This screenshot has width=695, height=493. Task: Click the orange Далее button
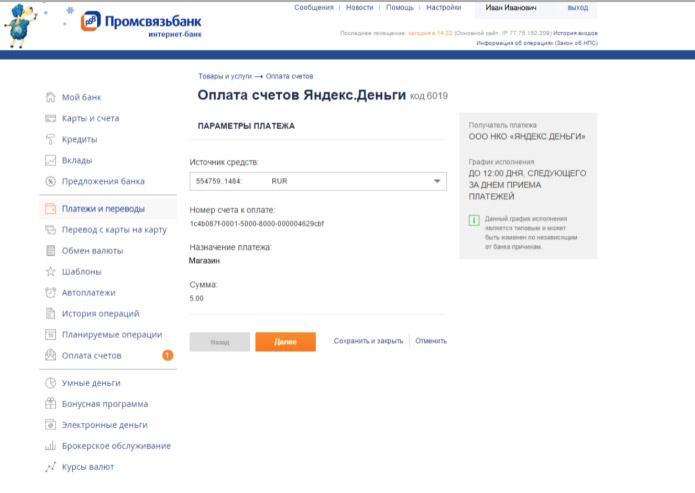pyautogui.click(x=285, y=341)
